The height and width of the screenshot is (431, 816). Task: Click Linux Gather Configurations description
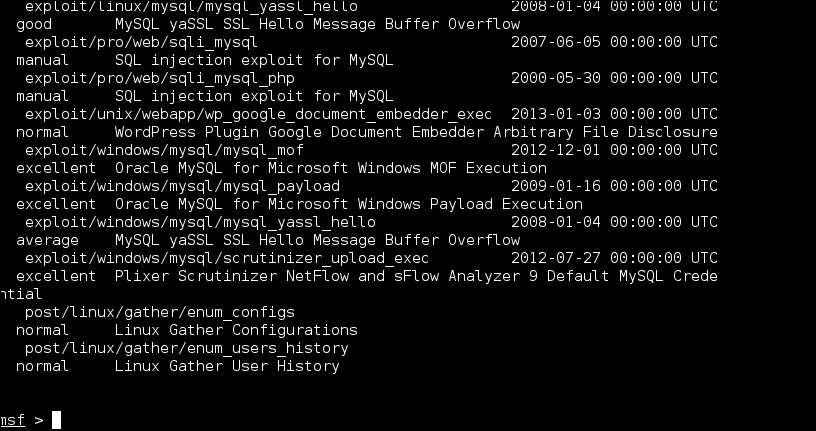point(236,330)
